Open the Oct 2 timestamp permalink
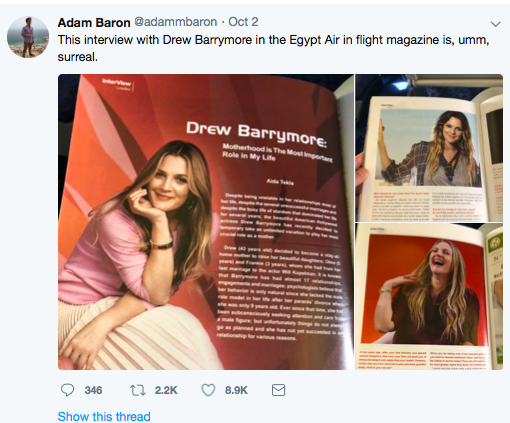Image resolution: width=510 pixels, height=423 pixels. tap(243, 22)
